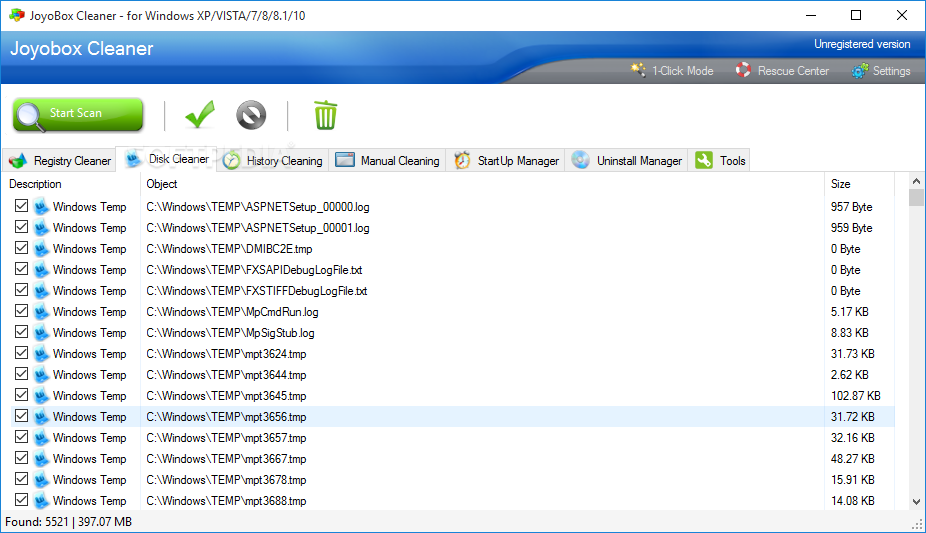Select the 8.83 KB size value
The width and height of the screenshot is (926, 533).
[849, 333]
